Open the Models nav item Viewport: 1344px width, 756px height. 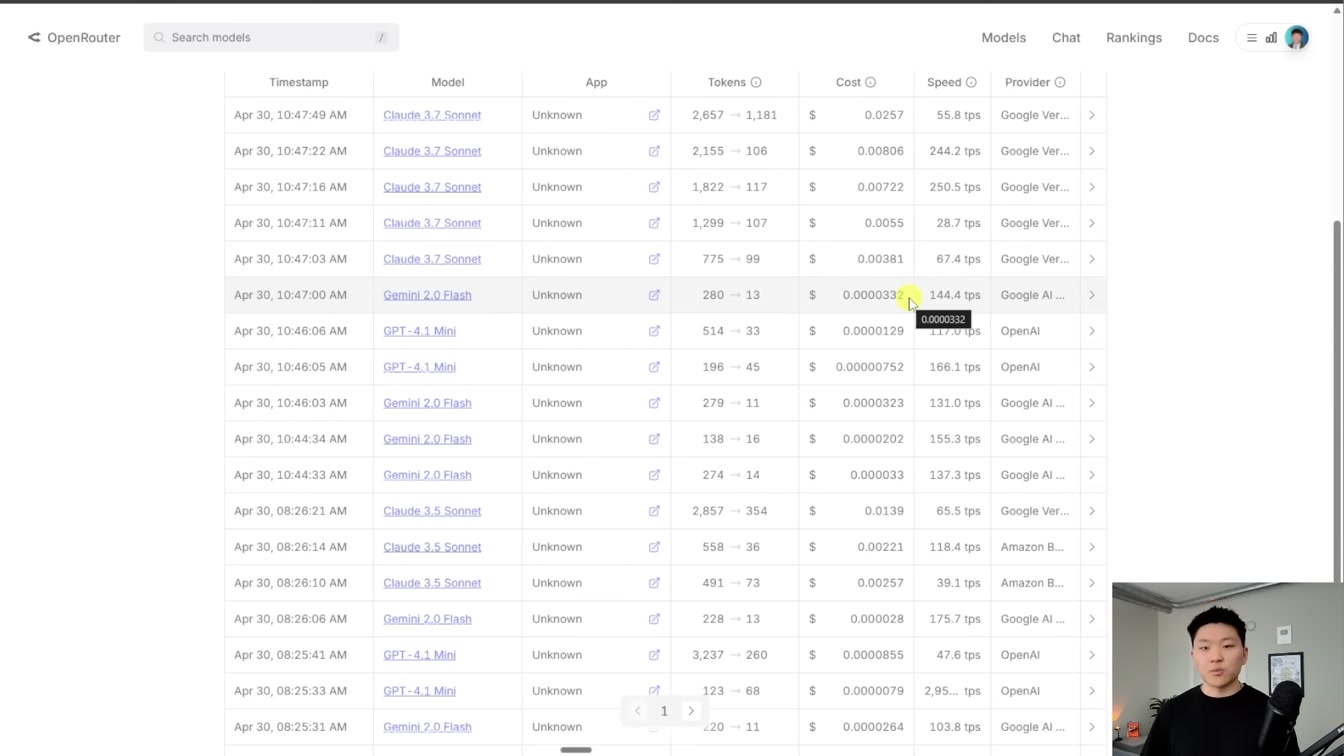pos(1003,37)
